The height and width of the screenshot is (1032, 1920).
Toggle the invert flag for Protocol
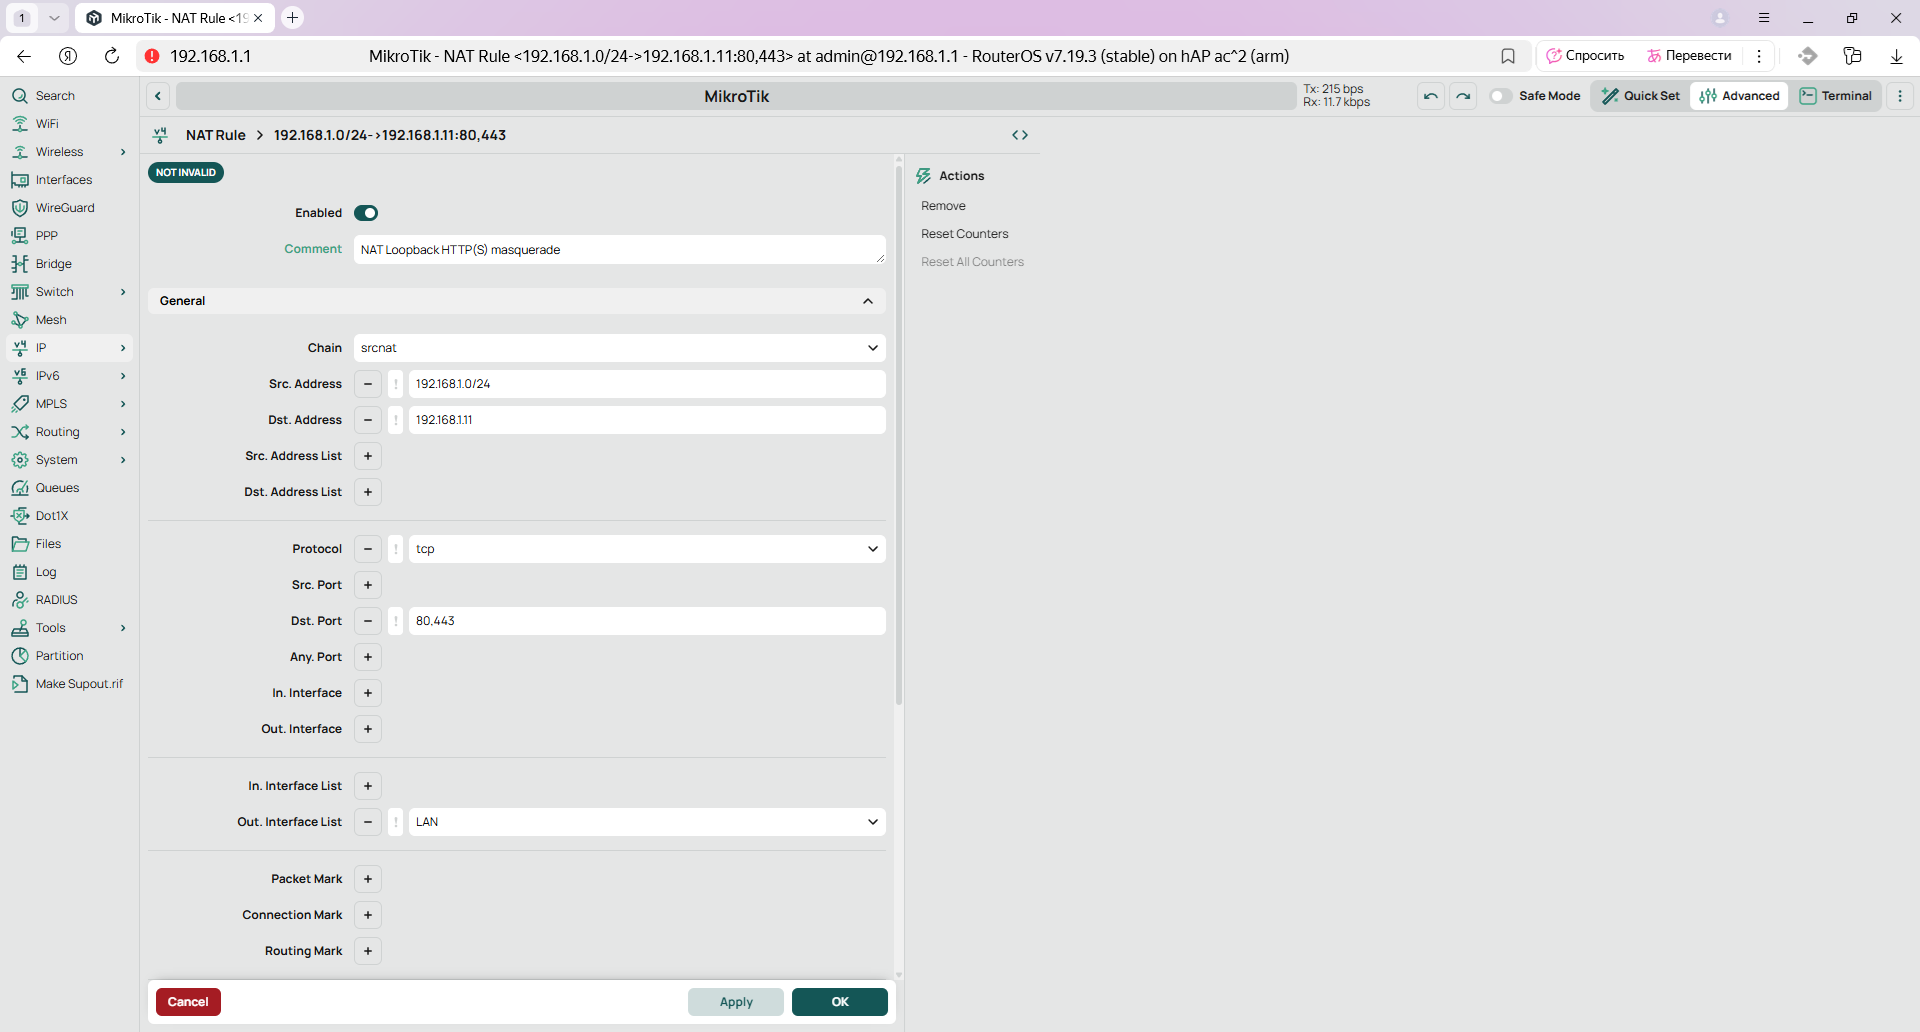point(396,549)
